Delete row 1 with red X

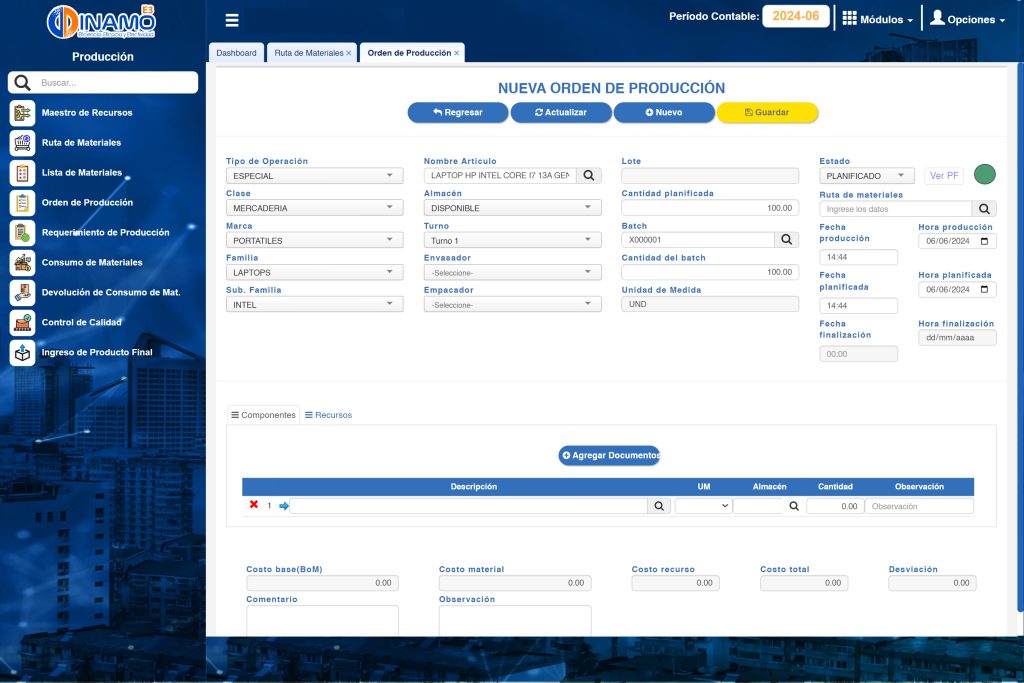(254, 505)
